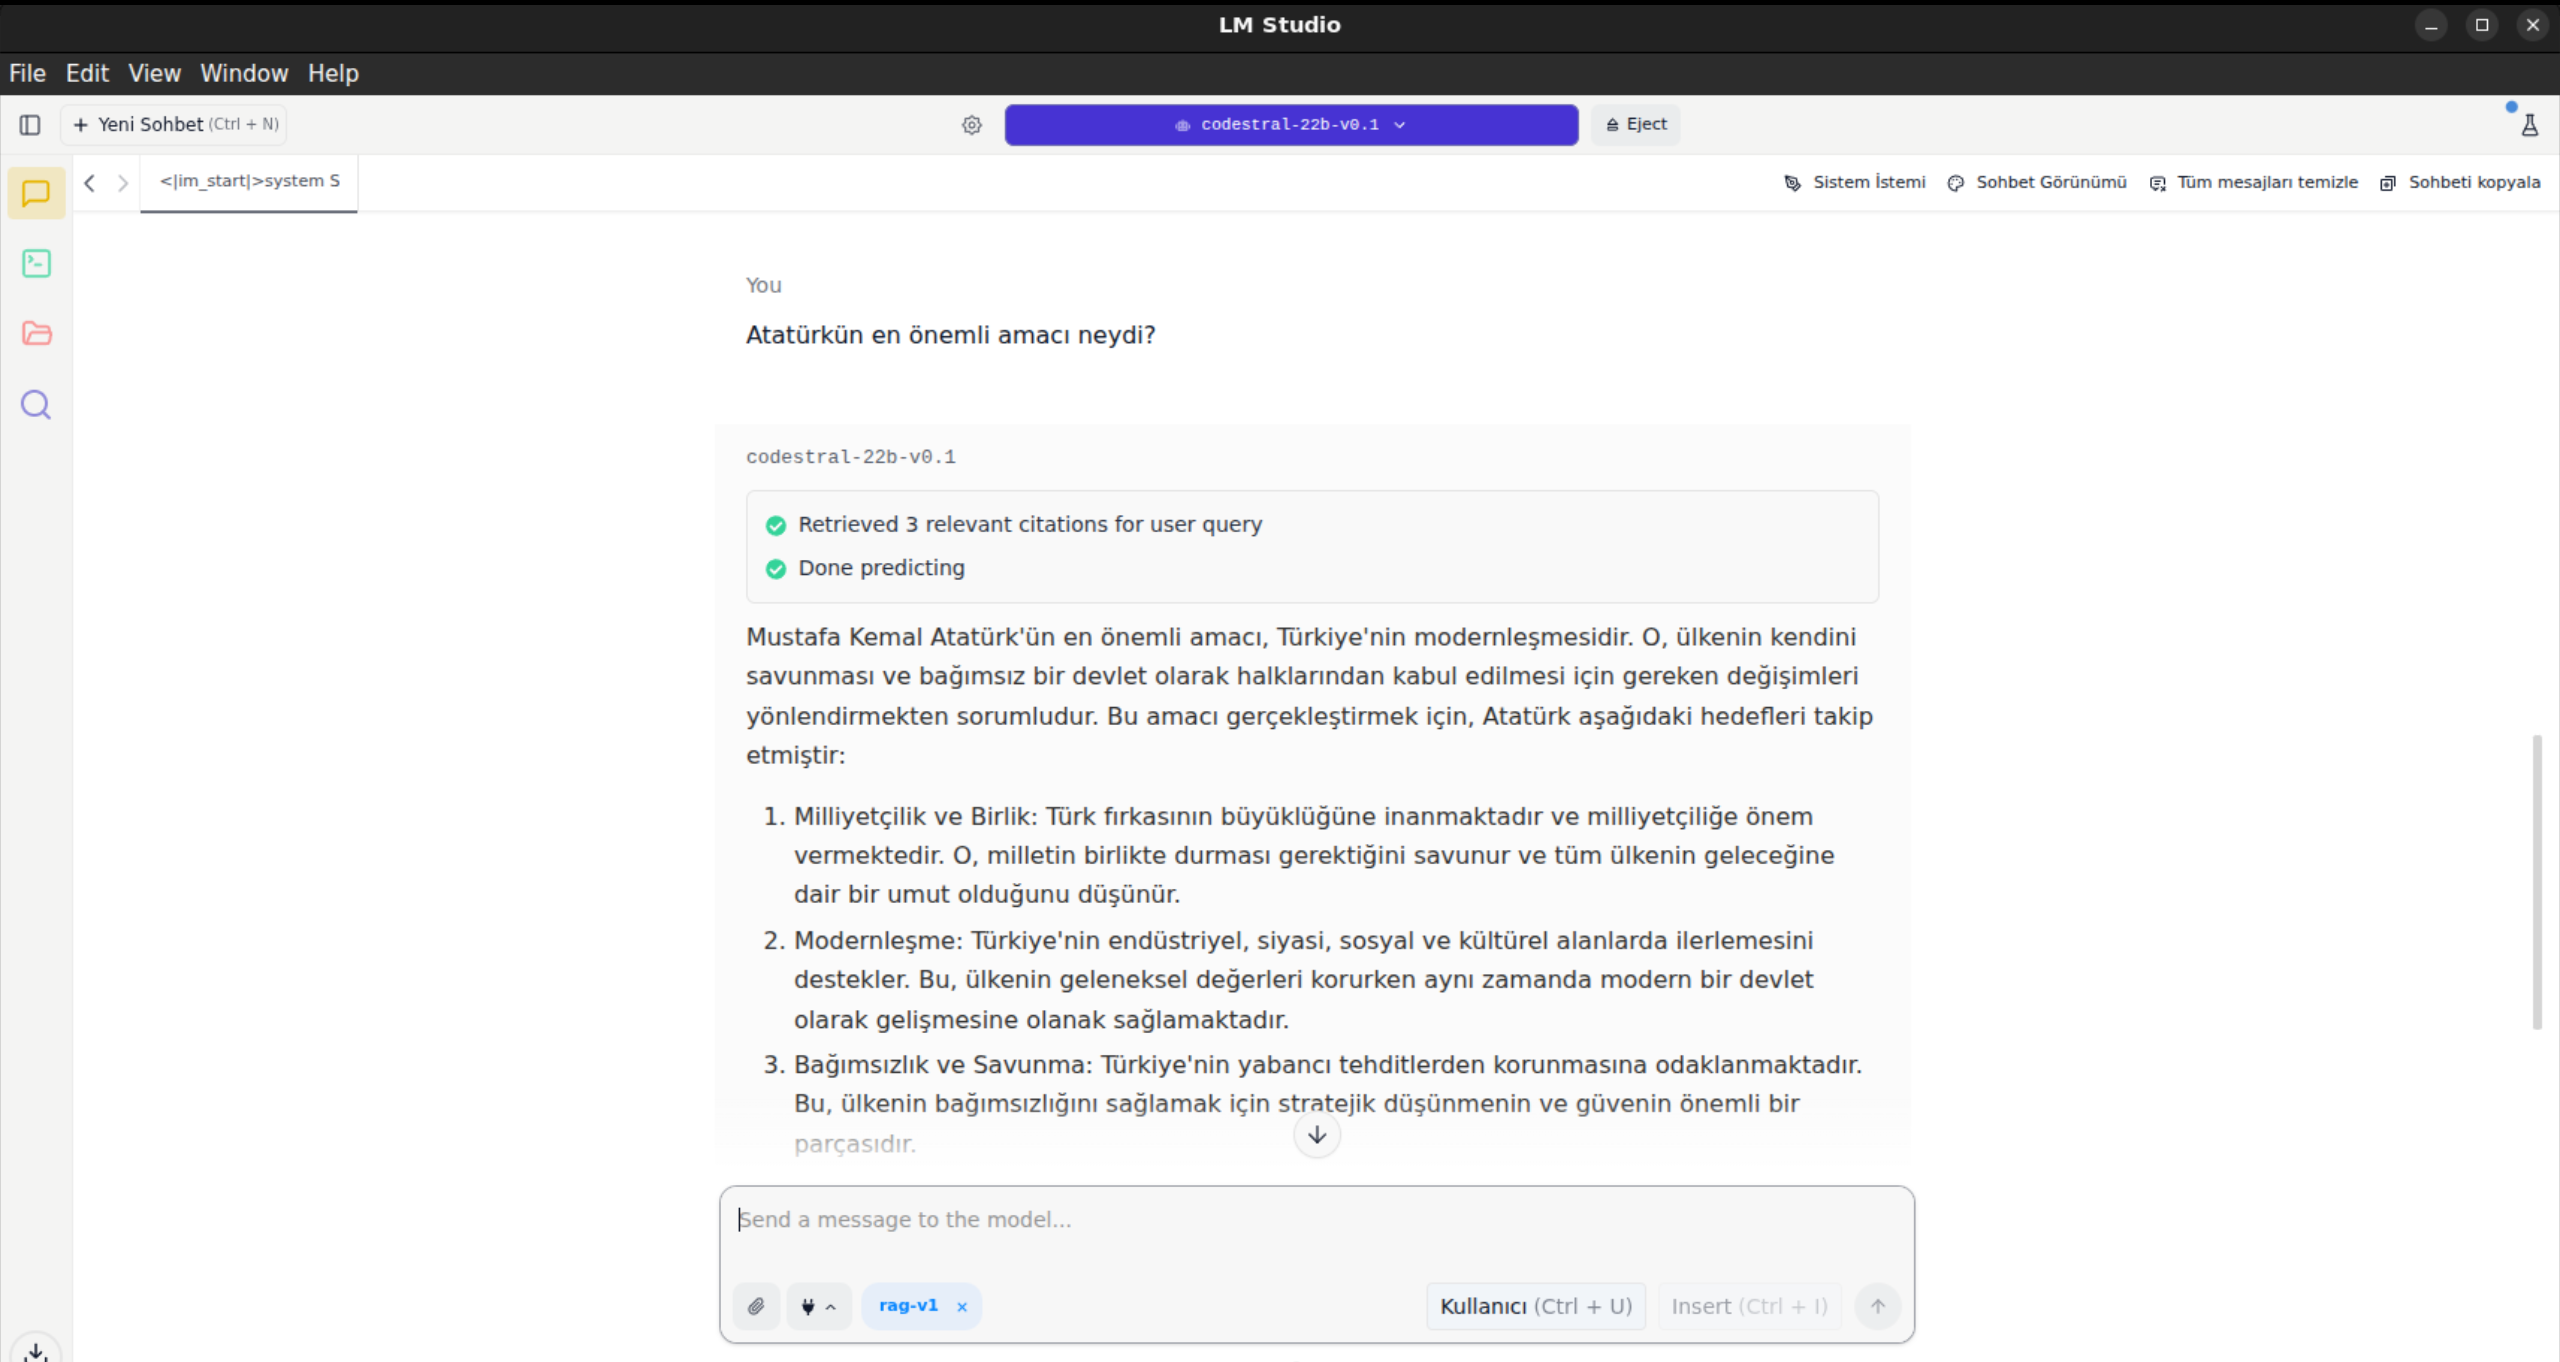This screenshot has height=1362, width=2560.
Task: Open the Developer terminal sidebar icon
Action: (36, 263)
